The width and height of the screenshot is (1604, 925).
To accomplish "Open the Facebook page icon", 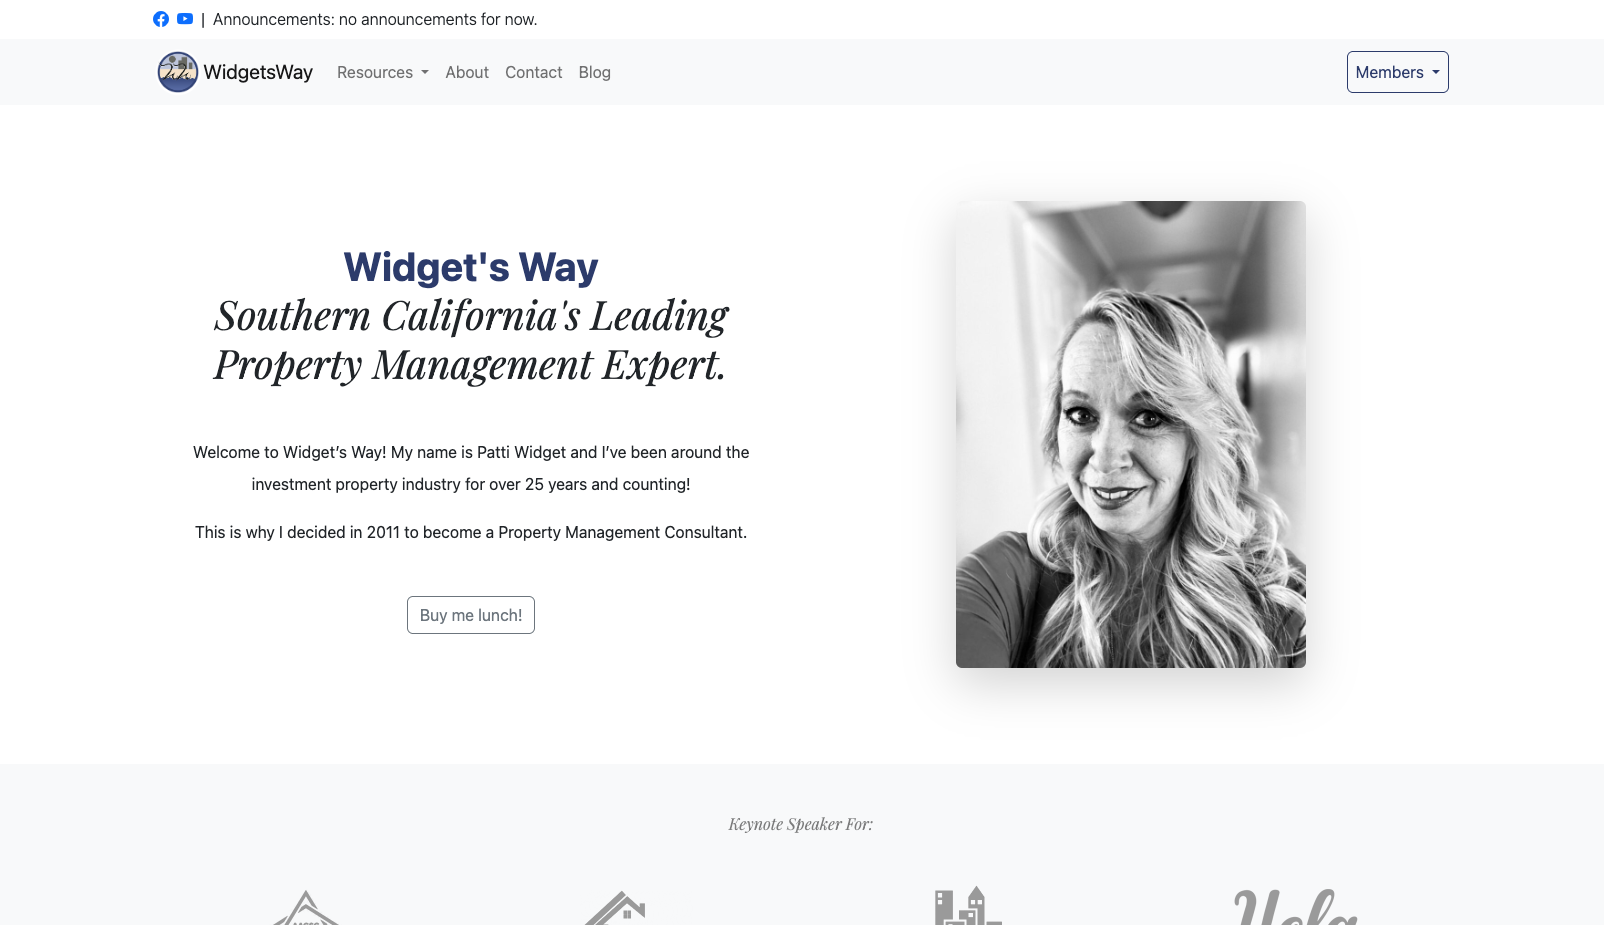I will pos(161,19).
